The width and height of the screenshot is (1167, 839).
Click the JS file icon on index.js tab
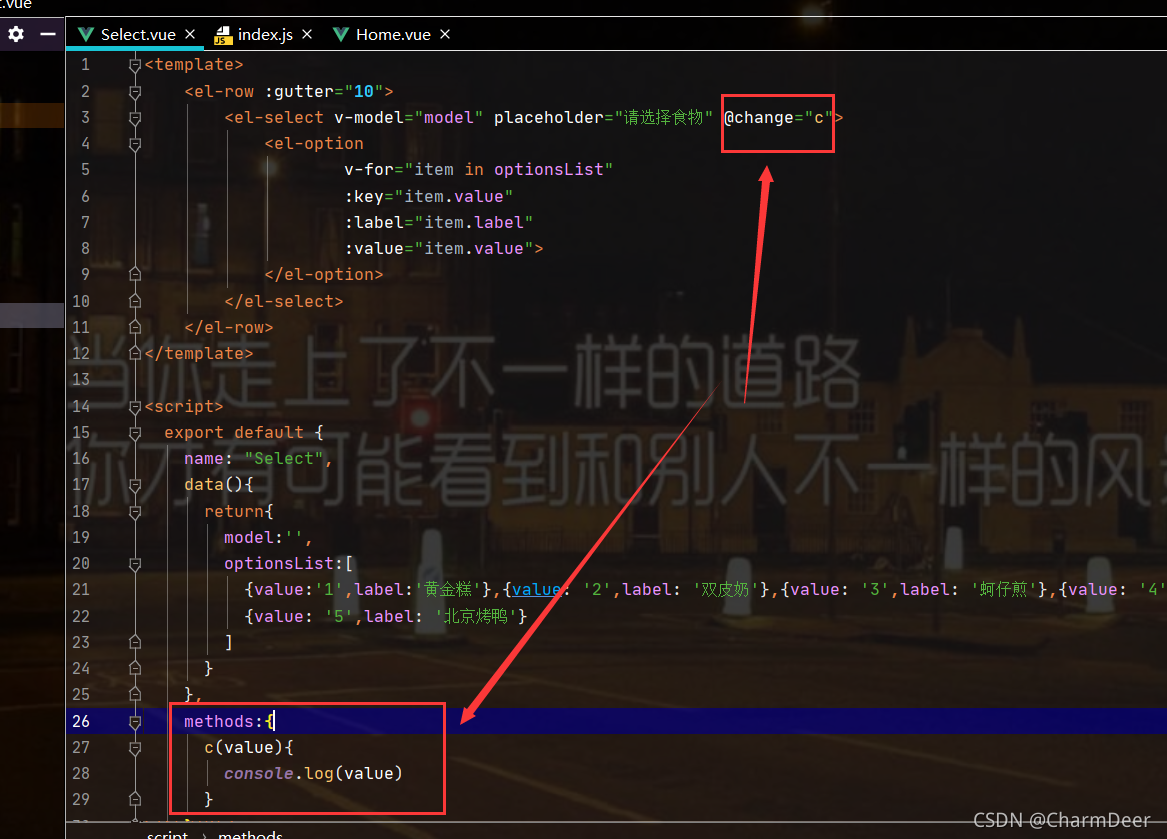coord(223,35)
